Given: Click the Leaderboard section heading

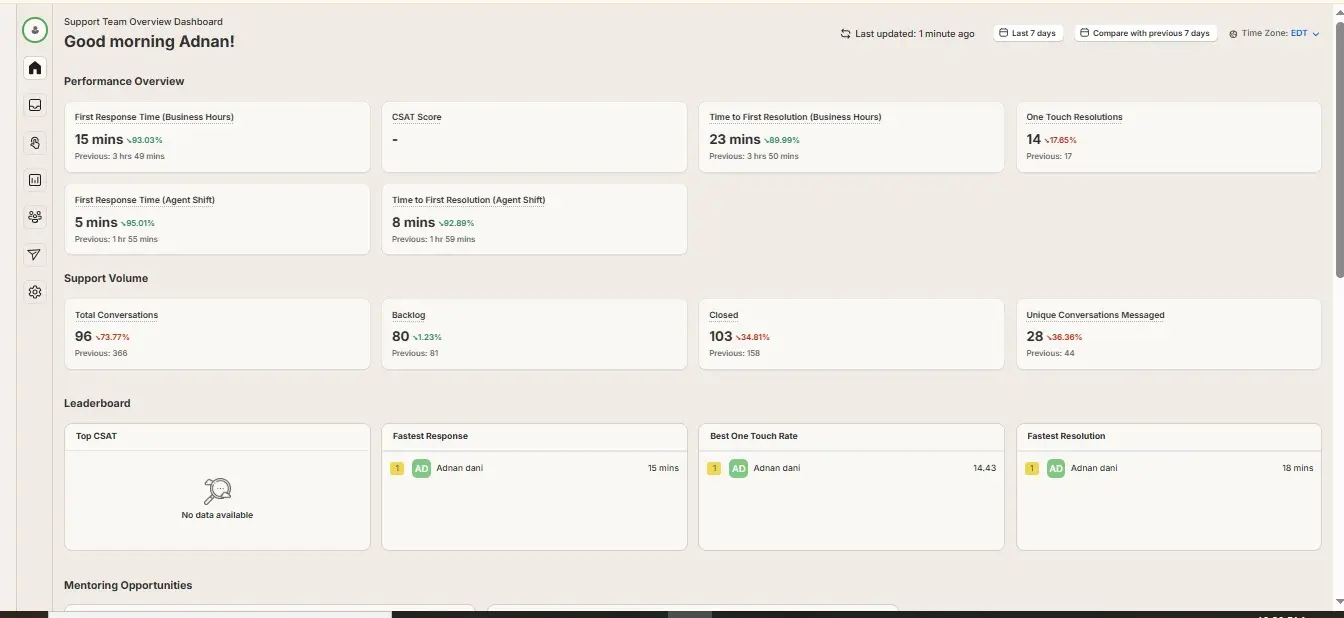Looking at the screenshot, I should pos(97,403).
